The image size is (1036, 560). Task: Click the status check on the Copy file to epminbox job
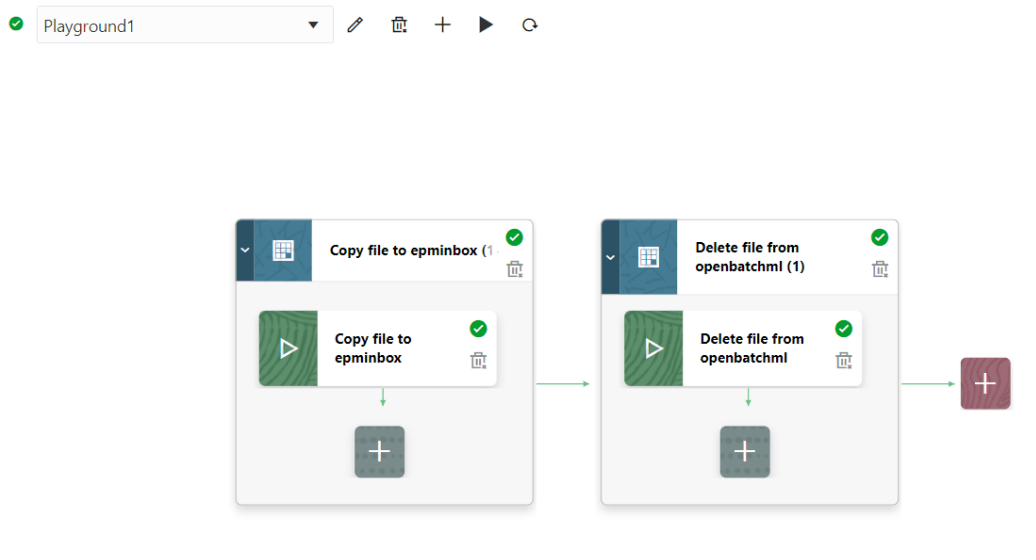click(x=478, y=328)
